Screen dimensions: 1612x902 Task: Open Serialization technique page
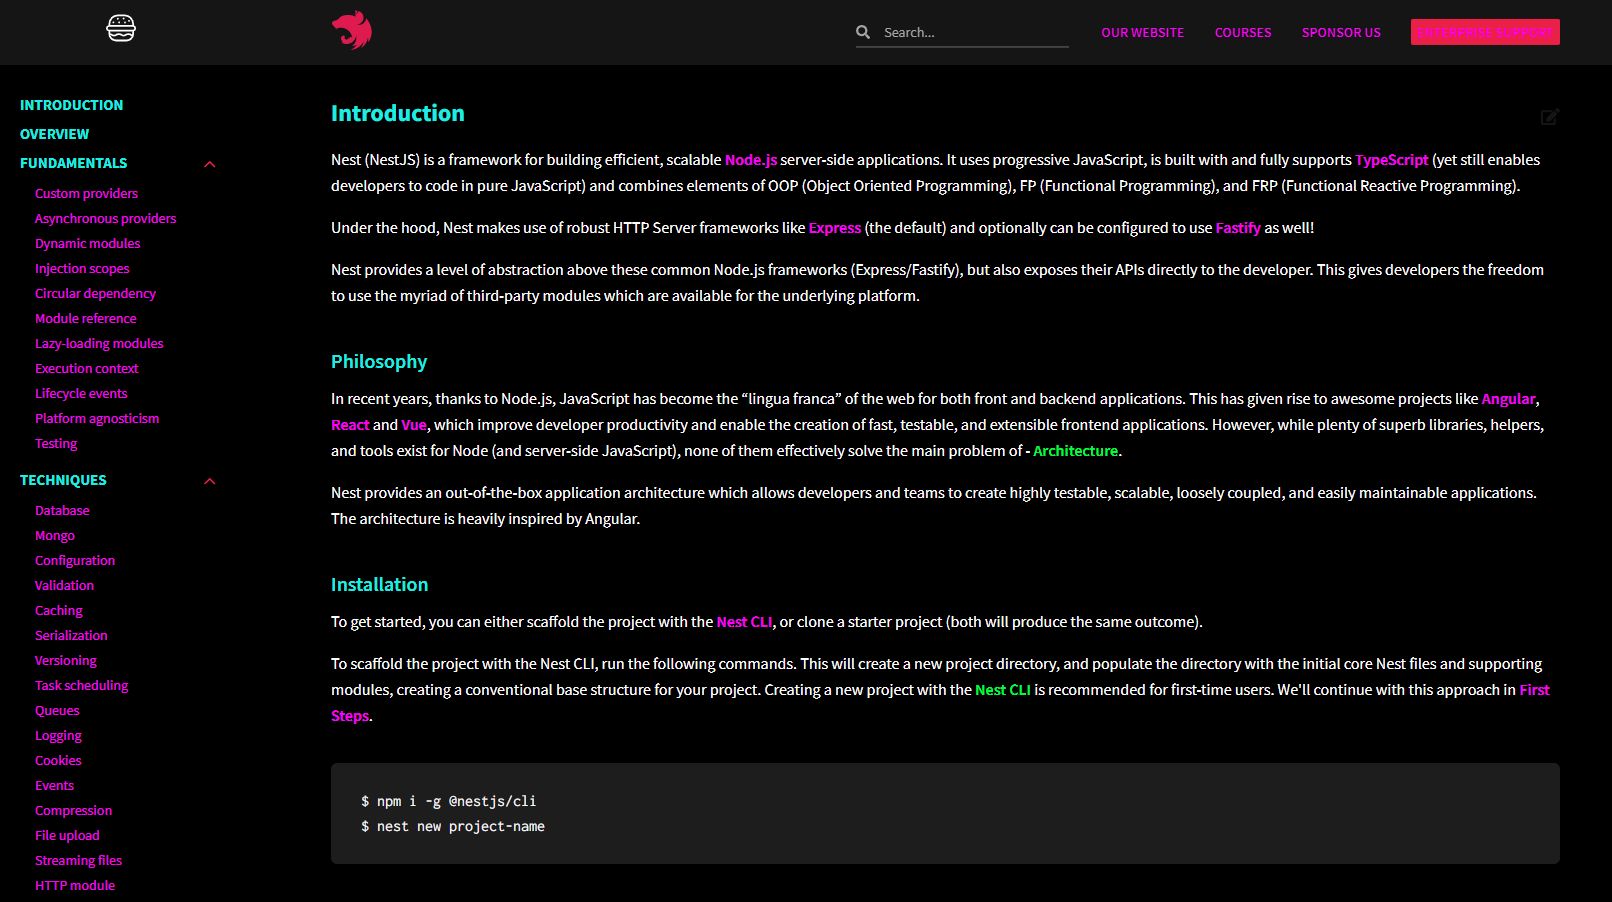coord(71,635)
